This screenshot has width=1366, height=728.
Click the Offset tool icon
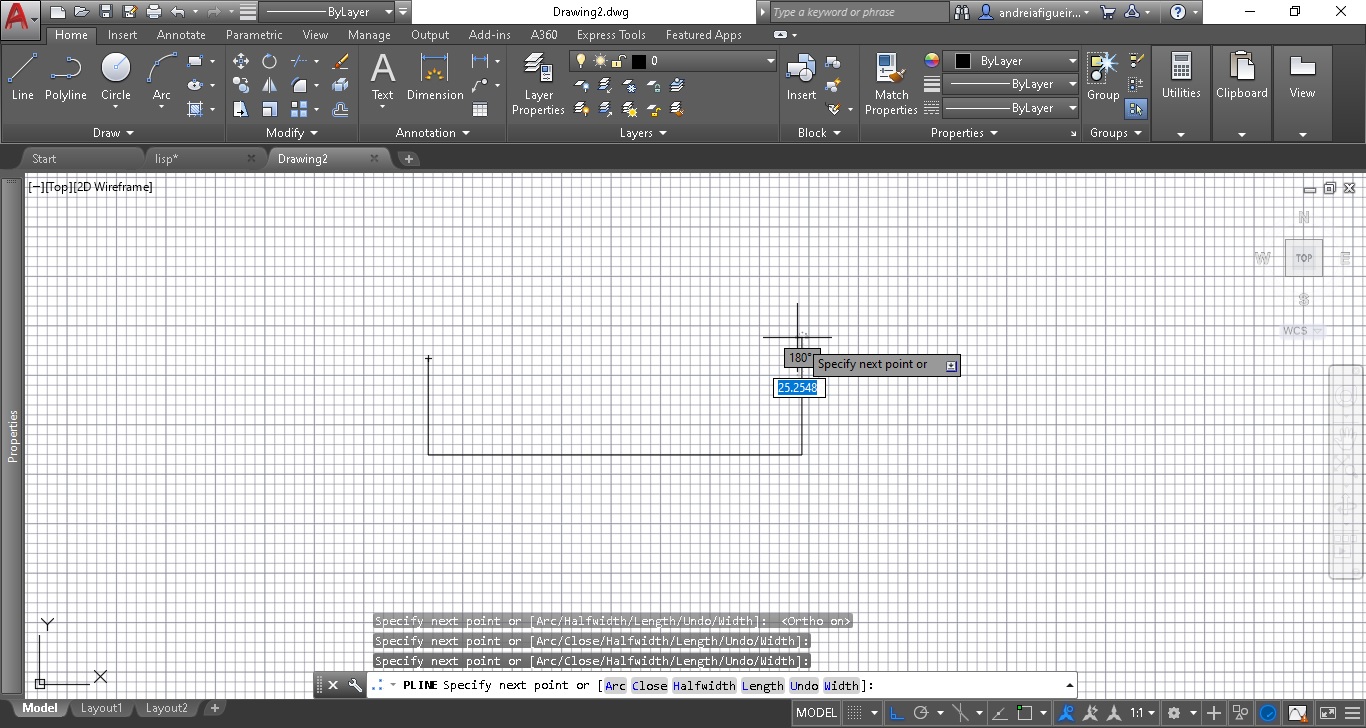tap(340, 109)
